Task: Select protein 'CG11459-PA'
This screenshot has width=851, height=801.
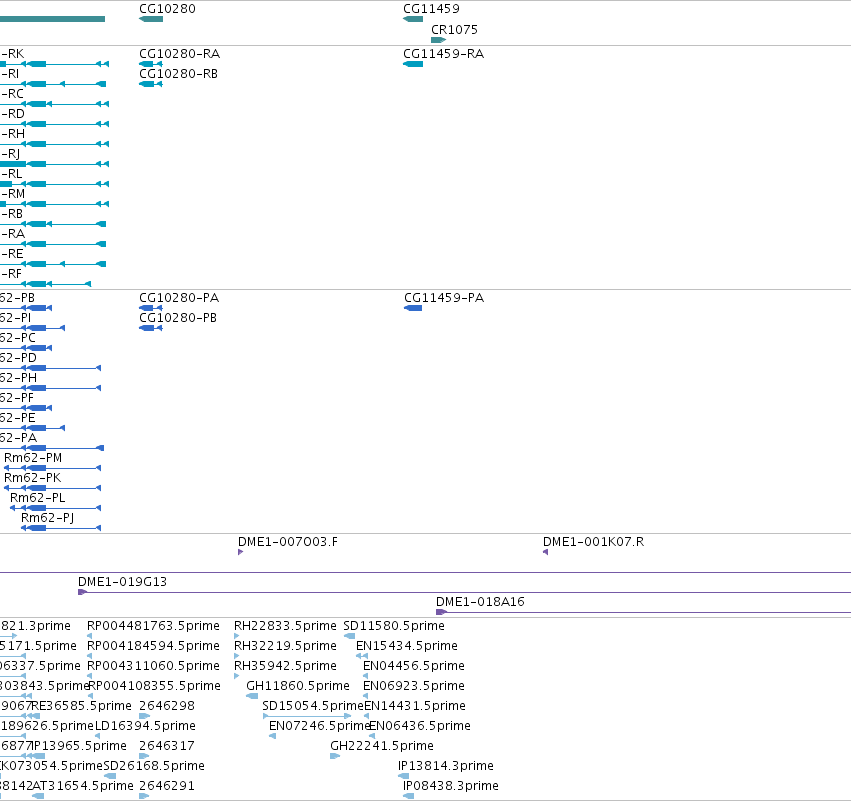Action: (x=444, y=298)
